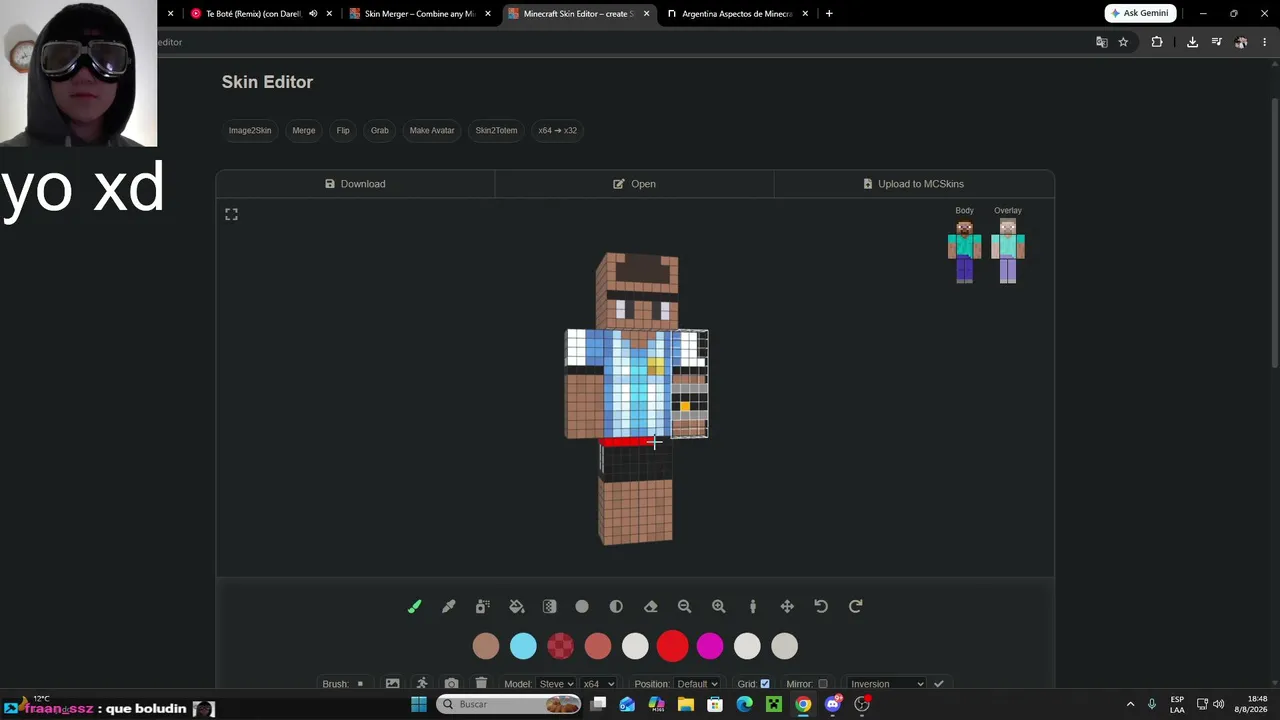Open the x64 resolution dropdown
The width and height of the screenshot is (1280, 720).
pyautogui.click(x=598, y=684)
